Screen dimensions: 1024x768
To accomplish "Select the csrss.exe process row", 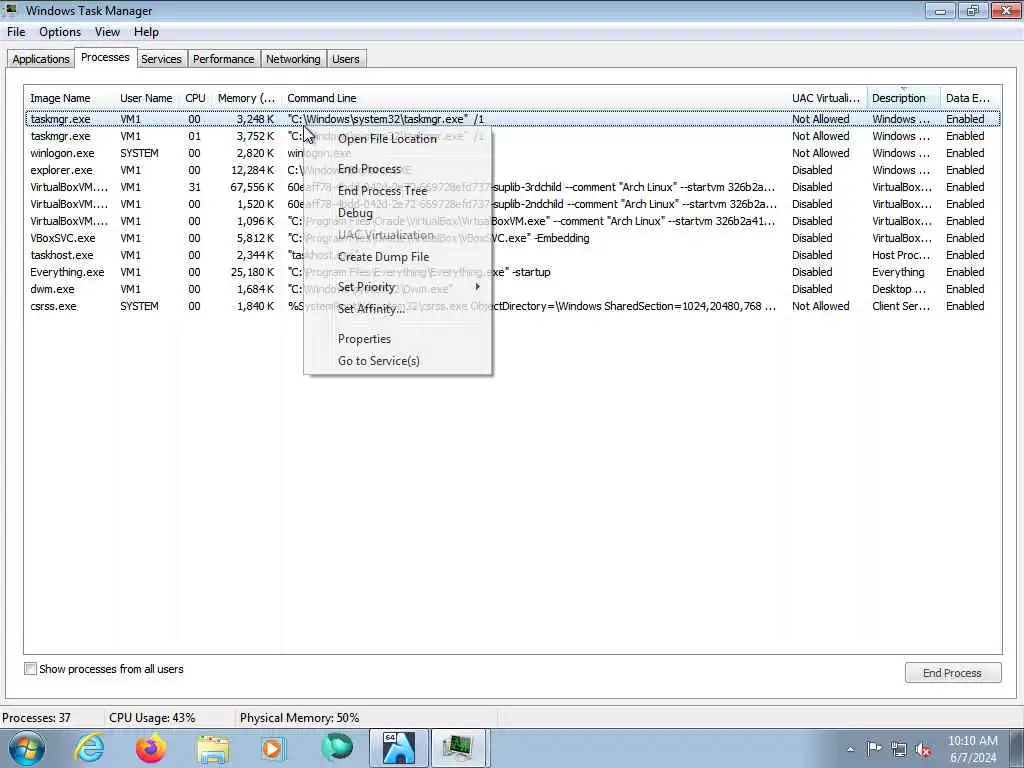I will click(513, 306).
